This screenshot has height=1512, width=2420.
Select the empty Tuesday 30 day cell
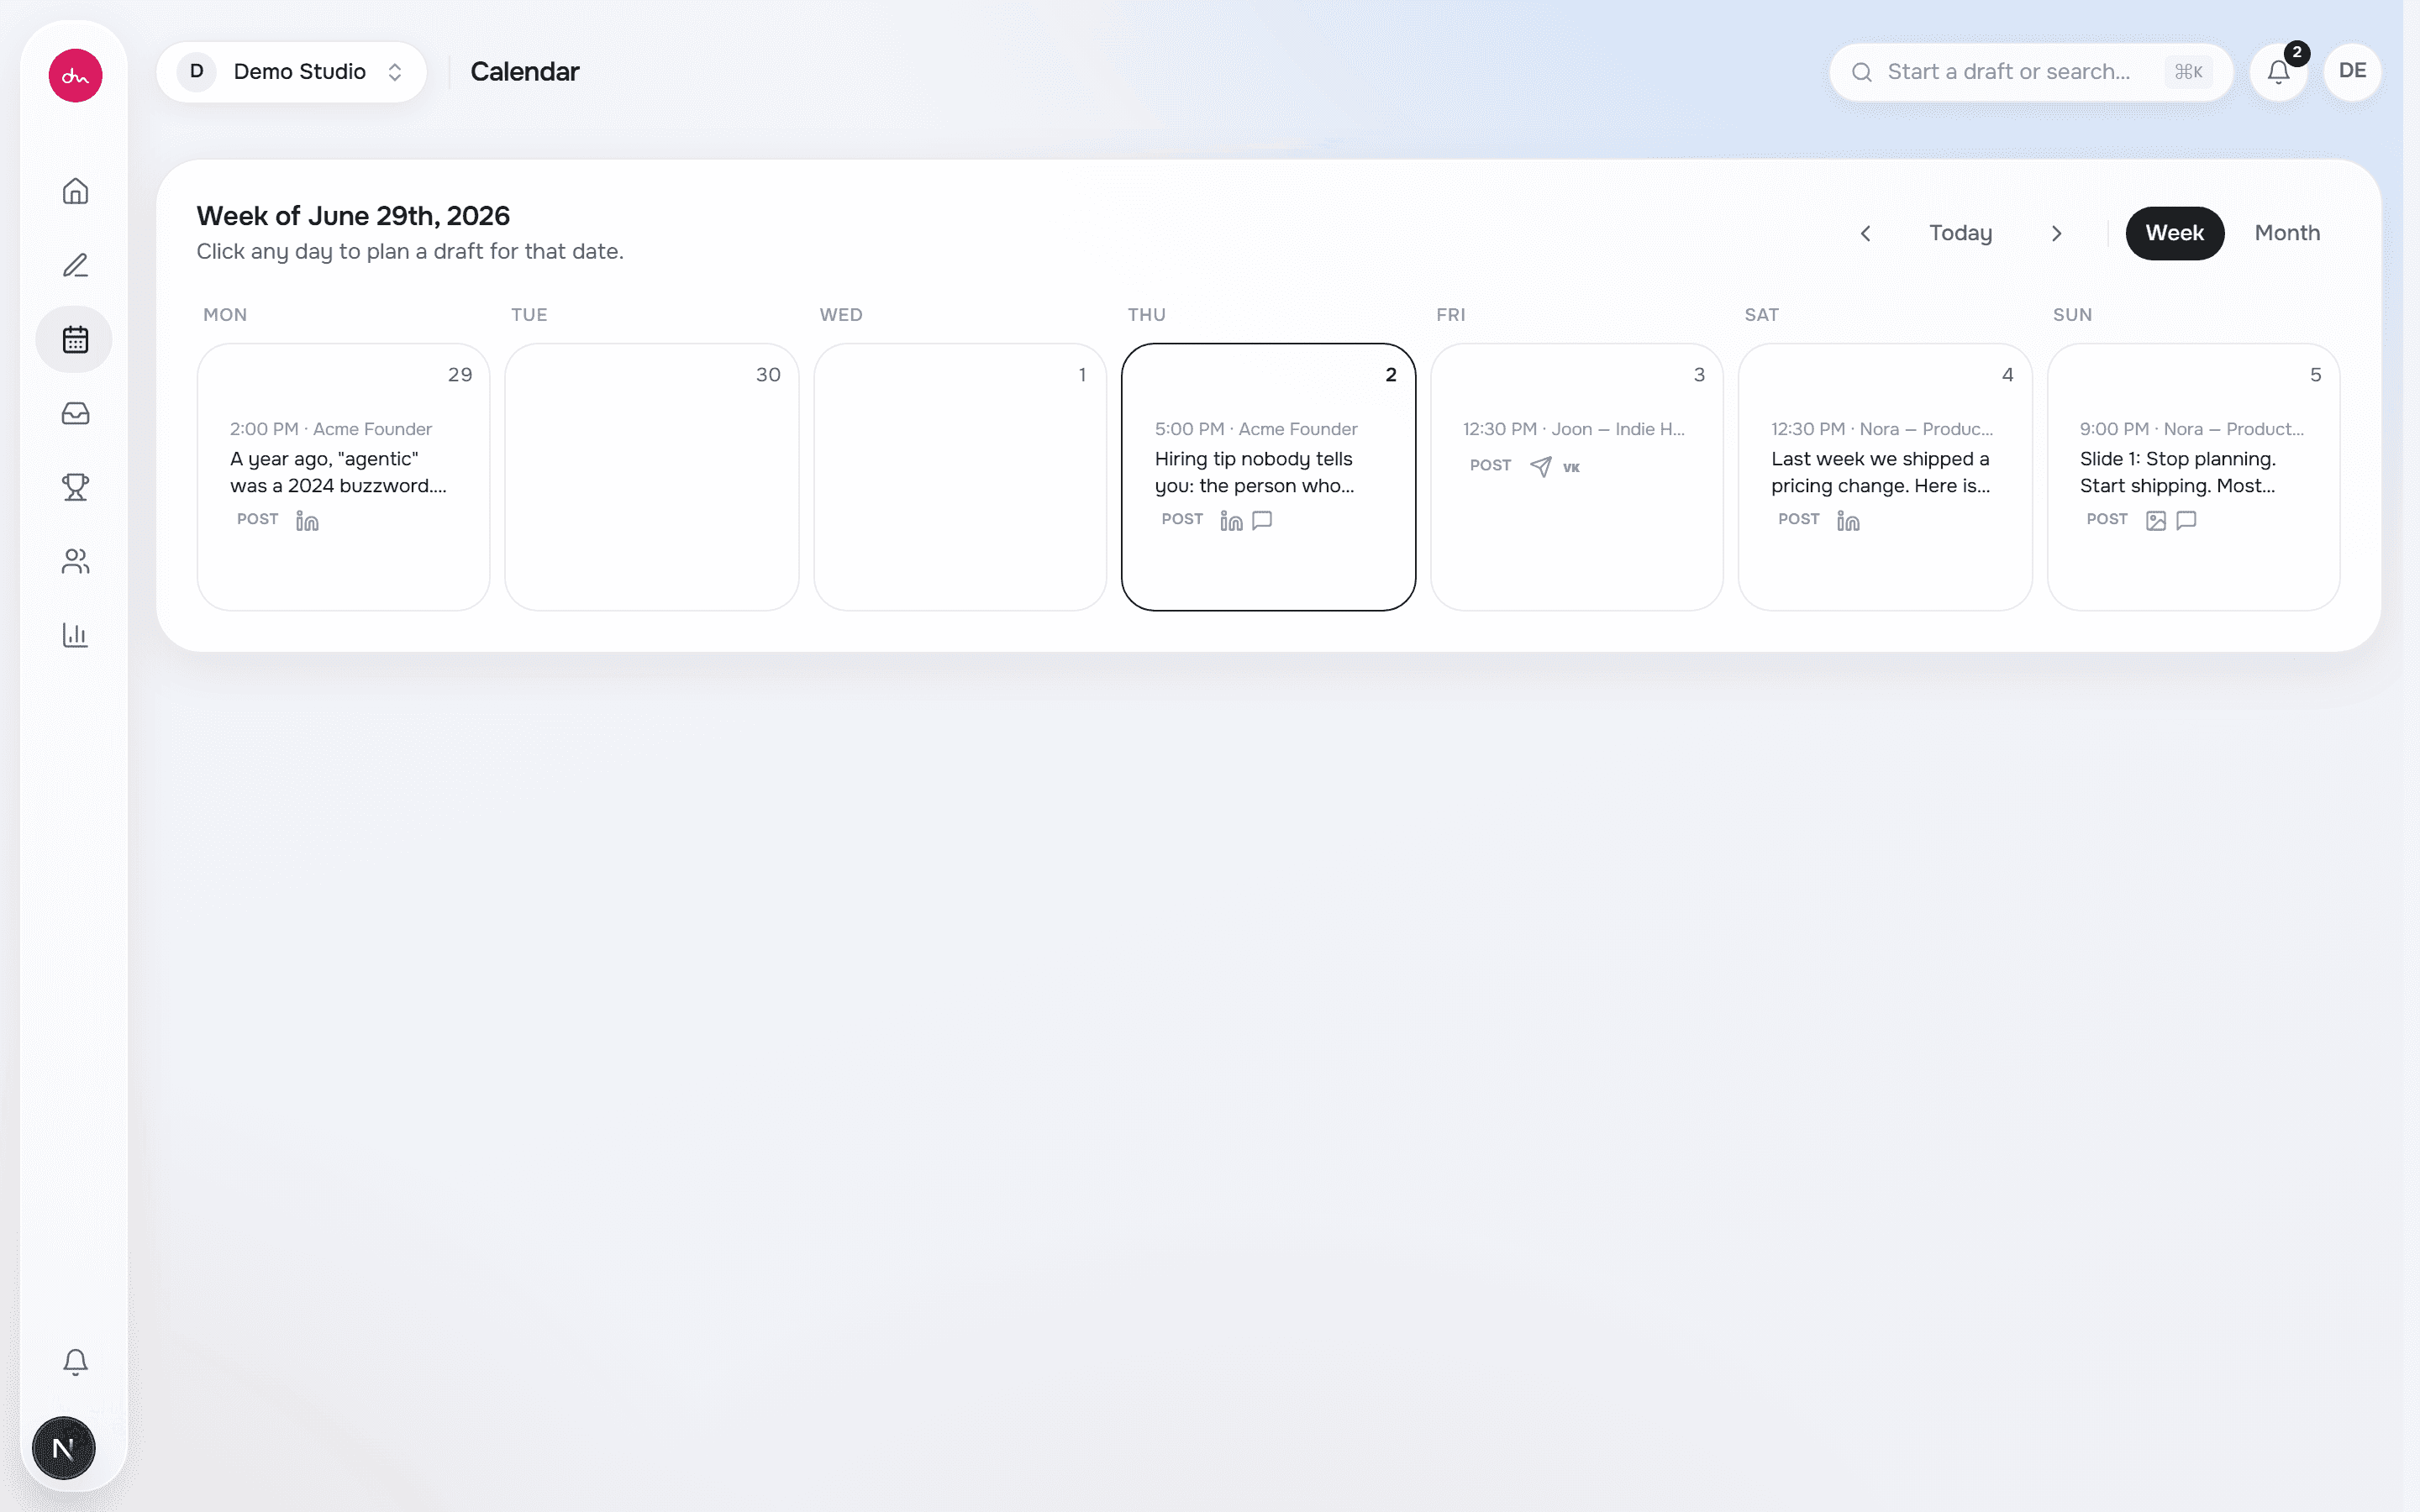coord(652,477)
